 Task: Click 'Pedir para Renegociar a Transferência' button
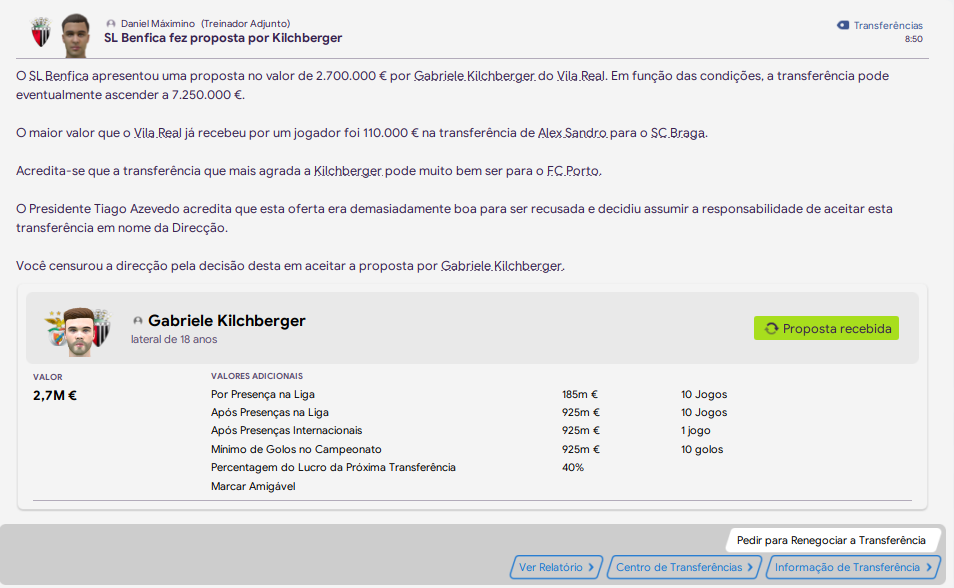(831, 540)
